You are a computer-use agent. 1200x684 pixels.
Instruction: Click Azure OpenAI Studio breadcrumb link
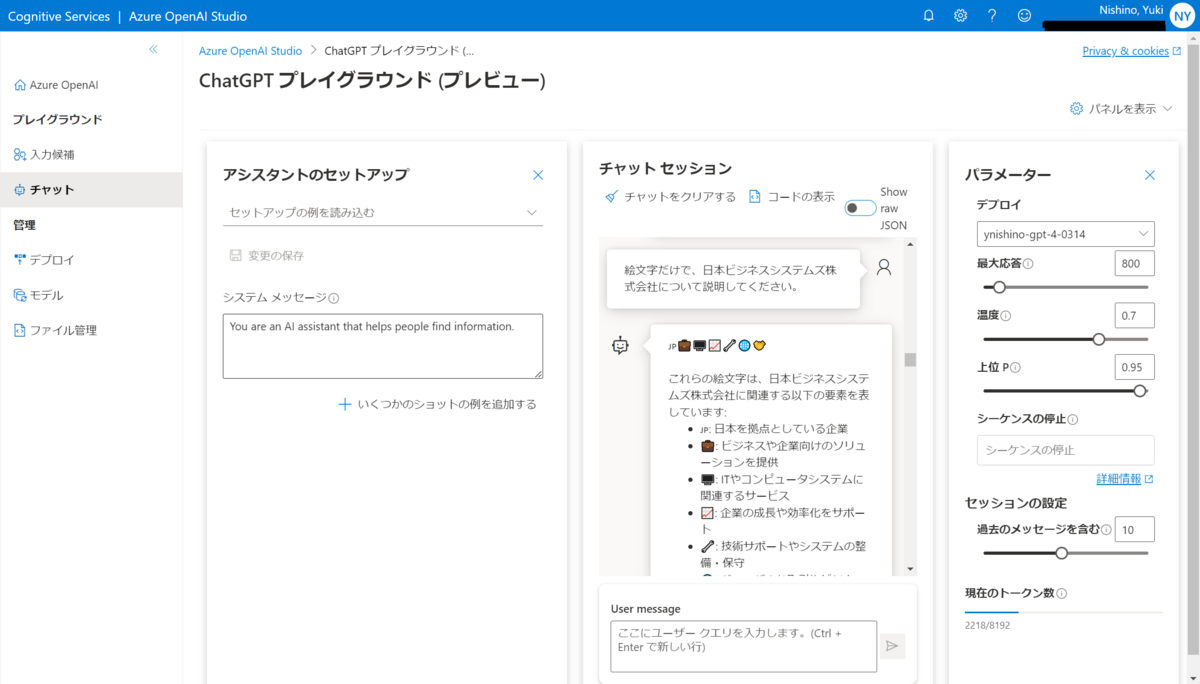pos(250,51)
